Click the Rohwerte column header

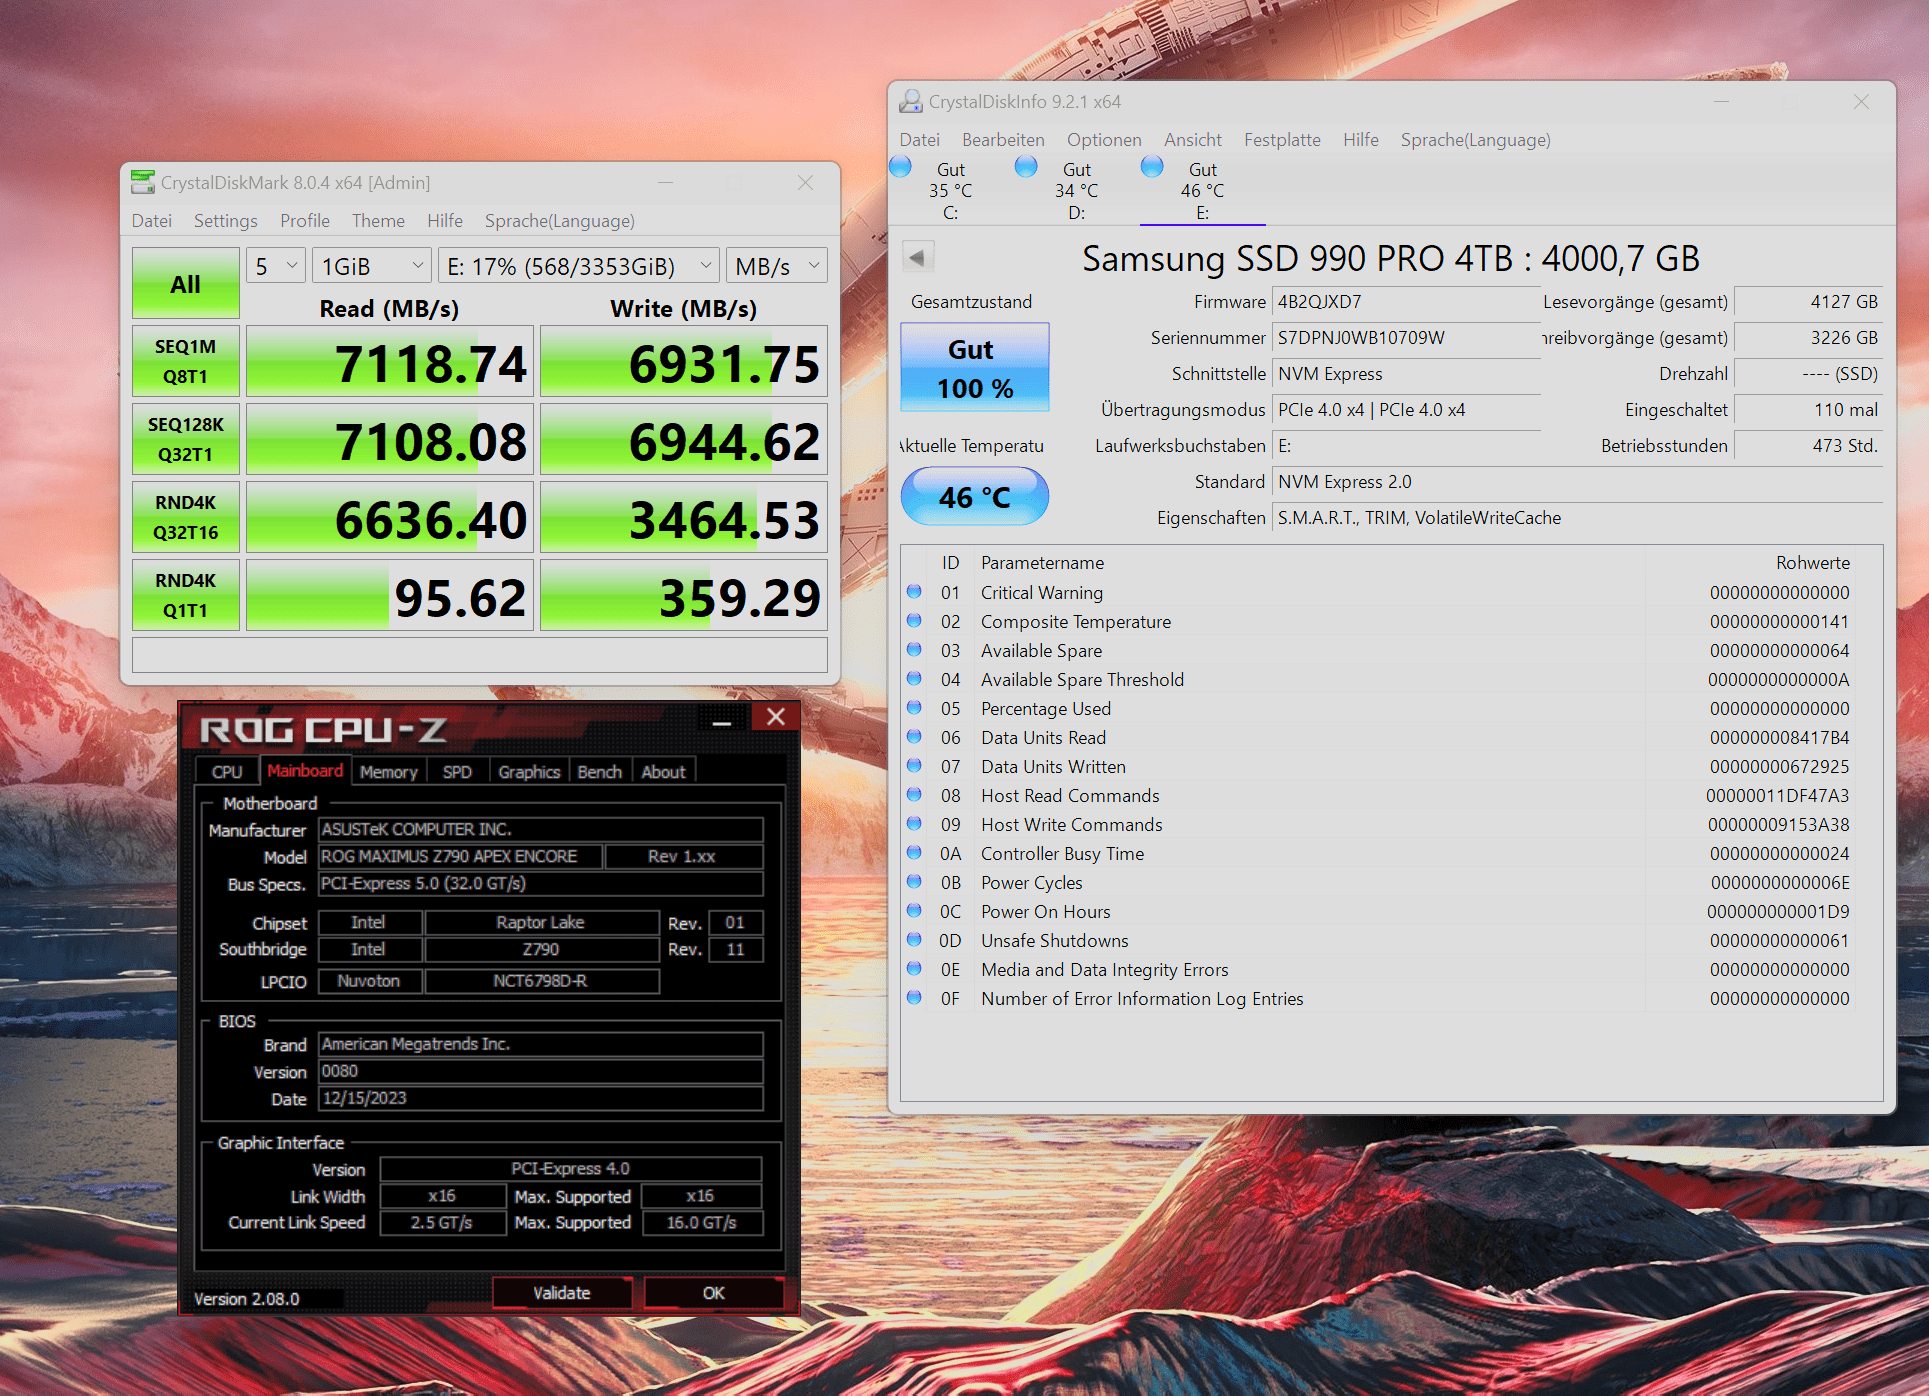coord(1812,562)
